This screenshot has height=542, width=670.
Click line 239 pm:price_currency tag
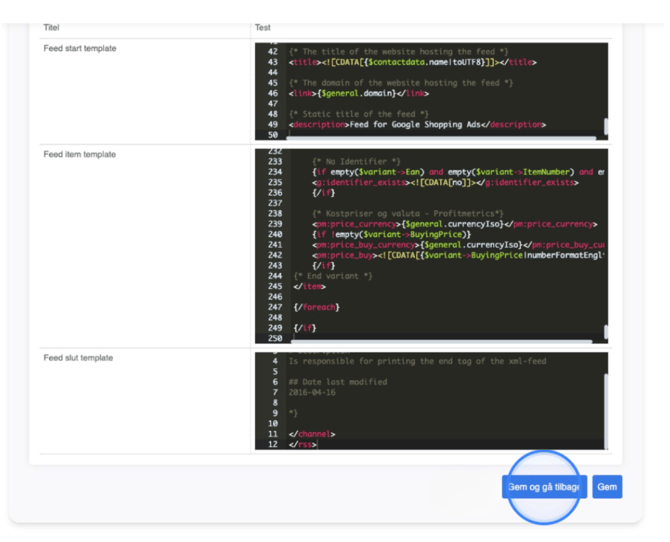(x=455, y=224)
